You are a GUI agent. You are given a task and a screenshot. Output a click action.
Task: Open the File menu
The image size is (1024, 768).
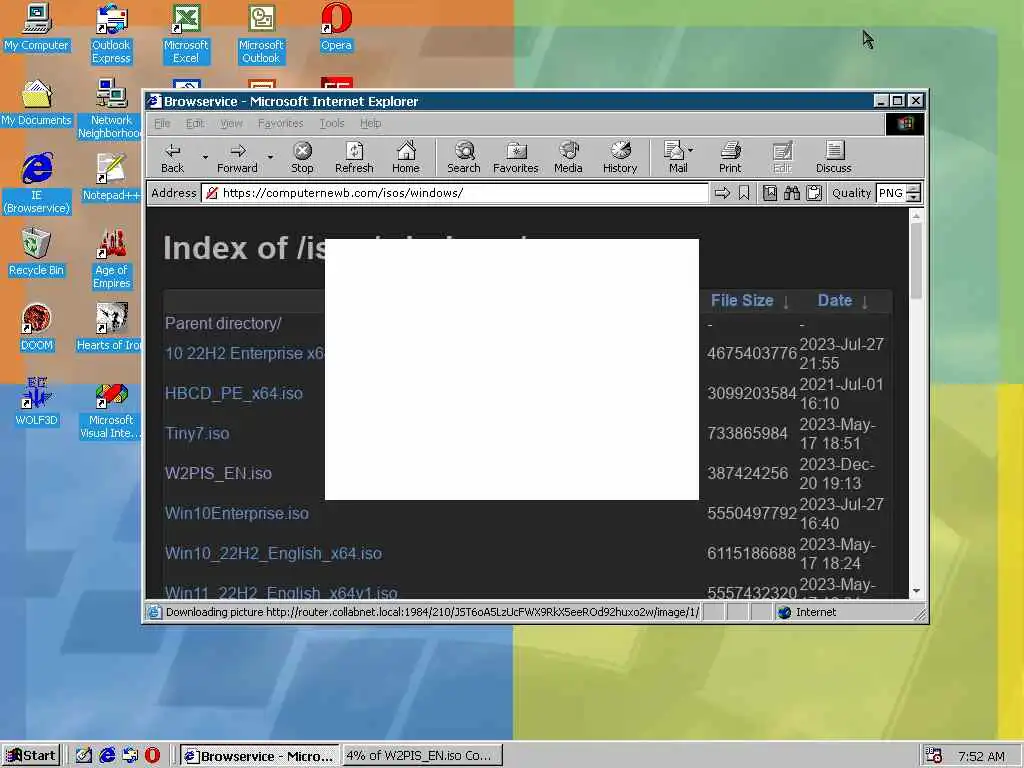click(162, 123)
